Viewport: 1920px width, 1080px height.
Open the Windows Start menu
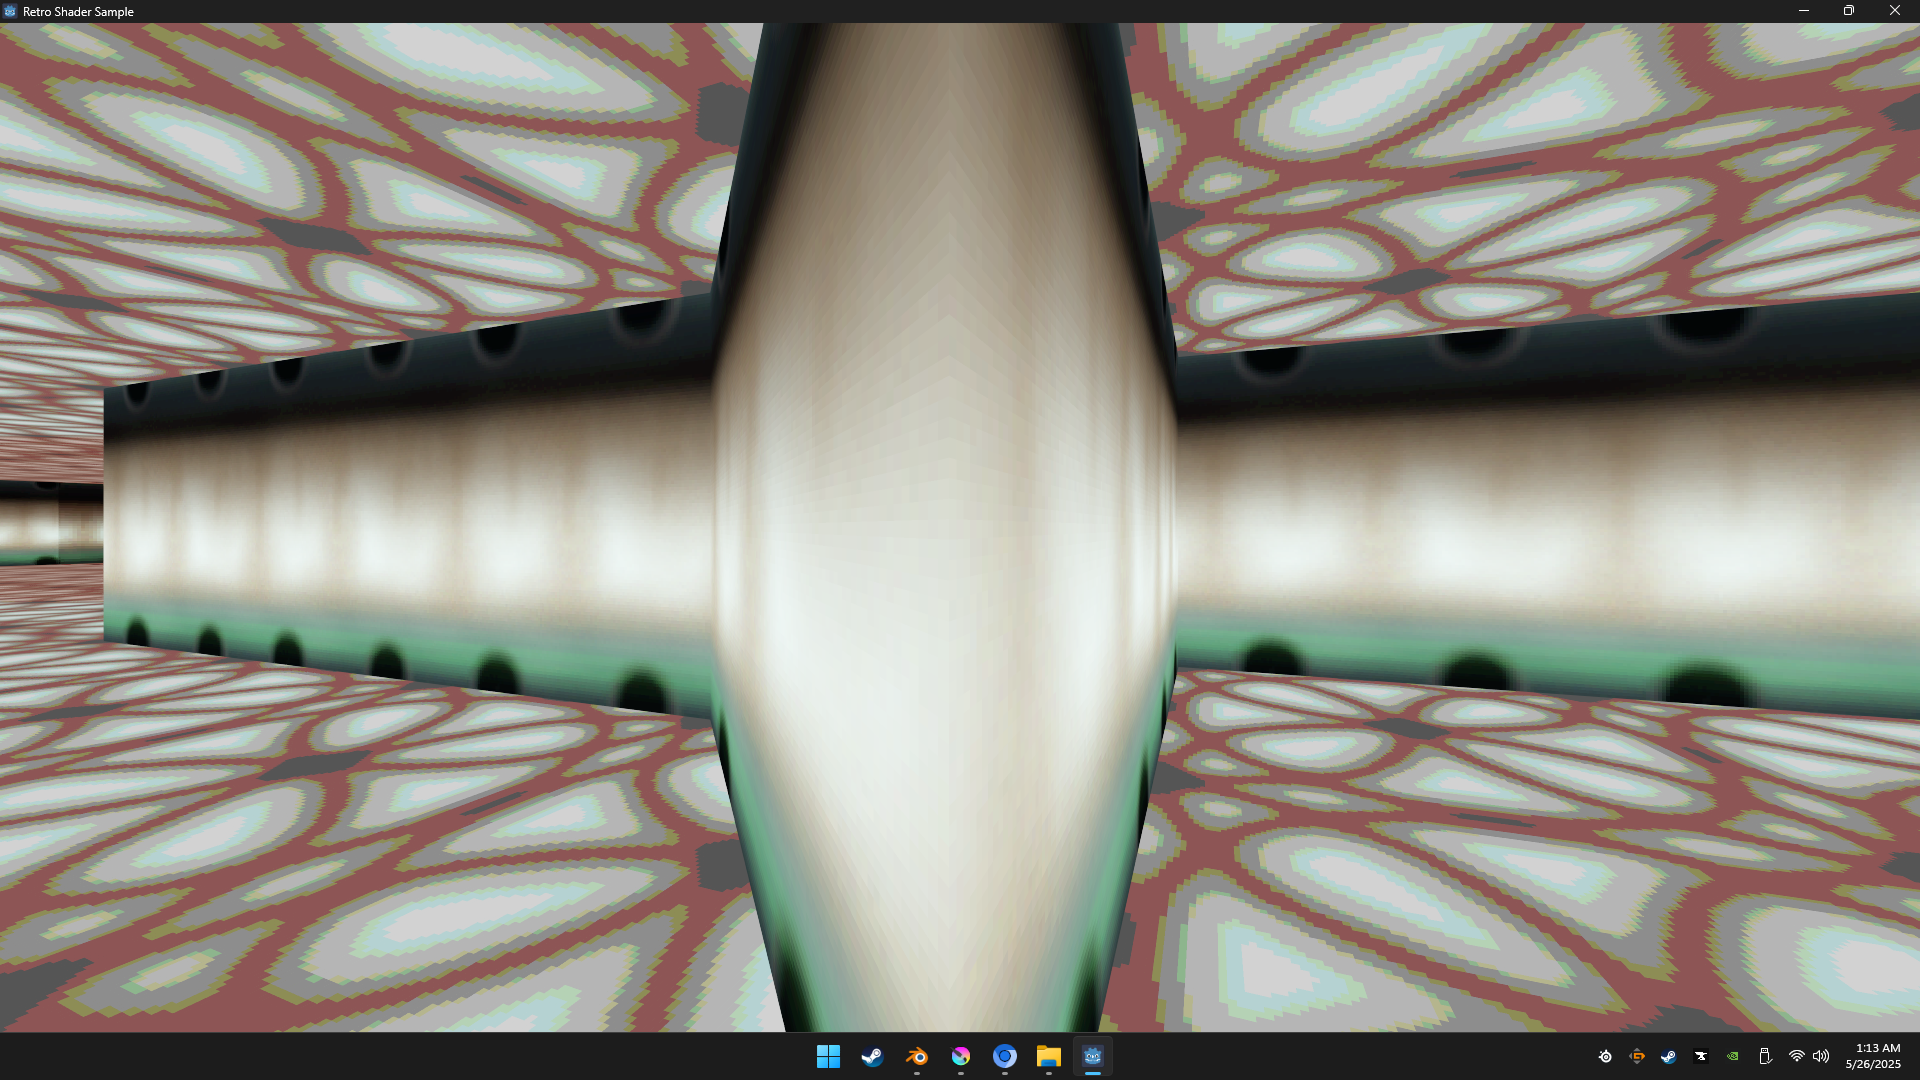[828, 1056]
